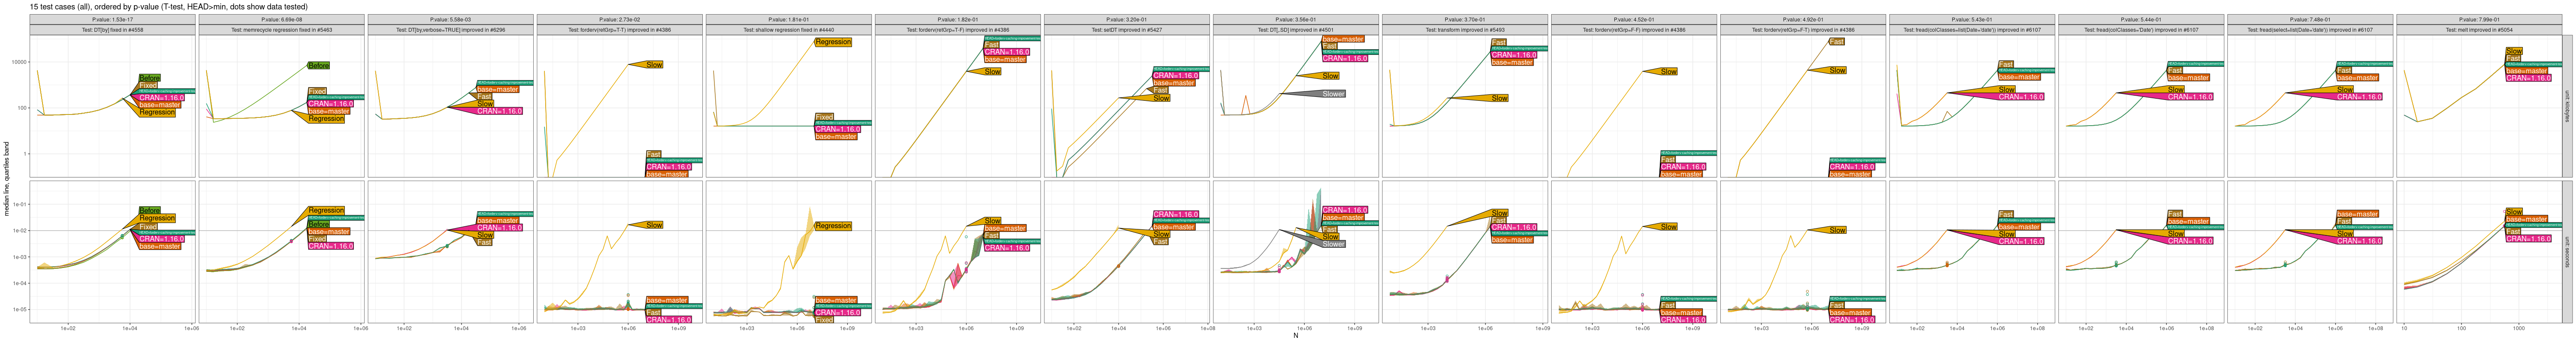Click the green "Before" label in the memrecycle kilobytes plot
Screen dimensions: 2576x343
coord(318,66)
